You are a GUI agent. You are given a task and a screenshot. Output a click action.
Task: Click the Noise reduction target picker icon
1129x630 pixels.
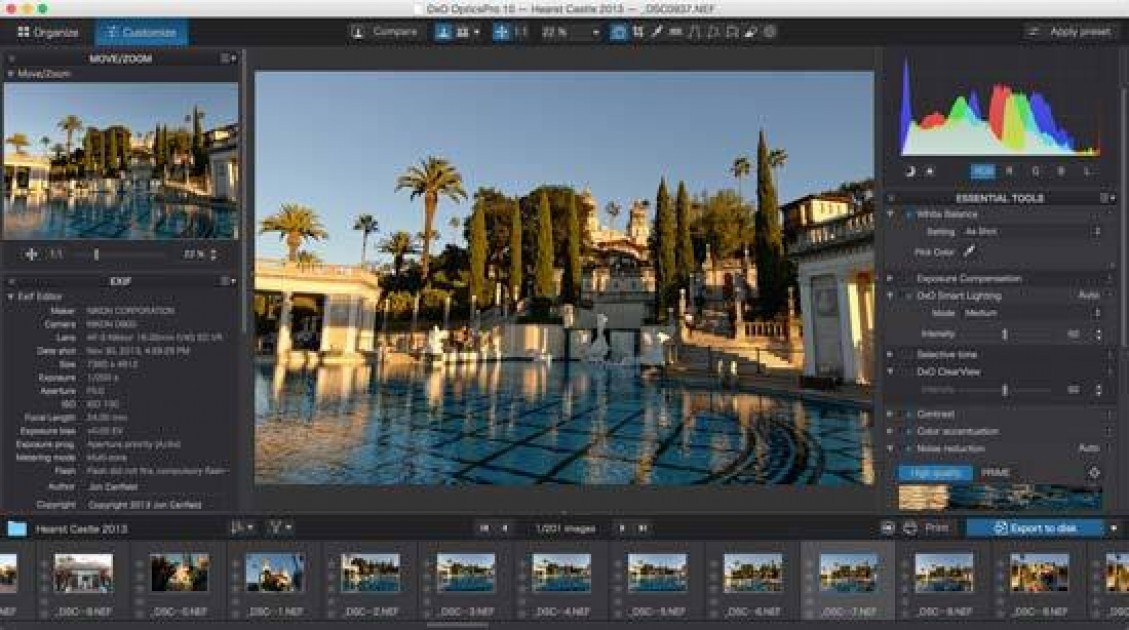click(1093, 473)
